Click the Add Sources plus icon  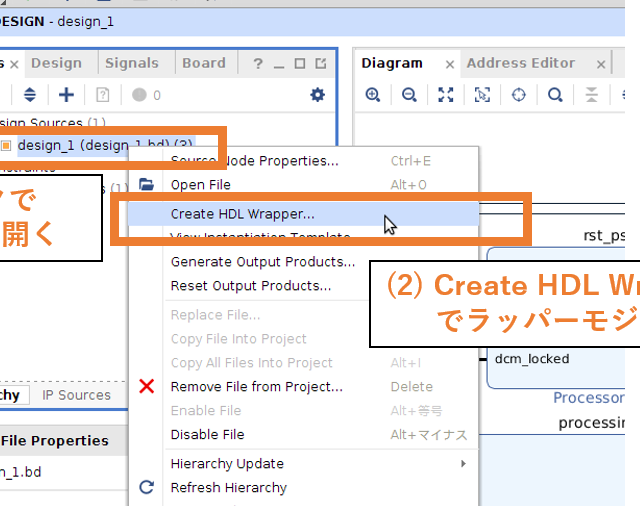click(x=66, y=95)
